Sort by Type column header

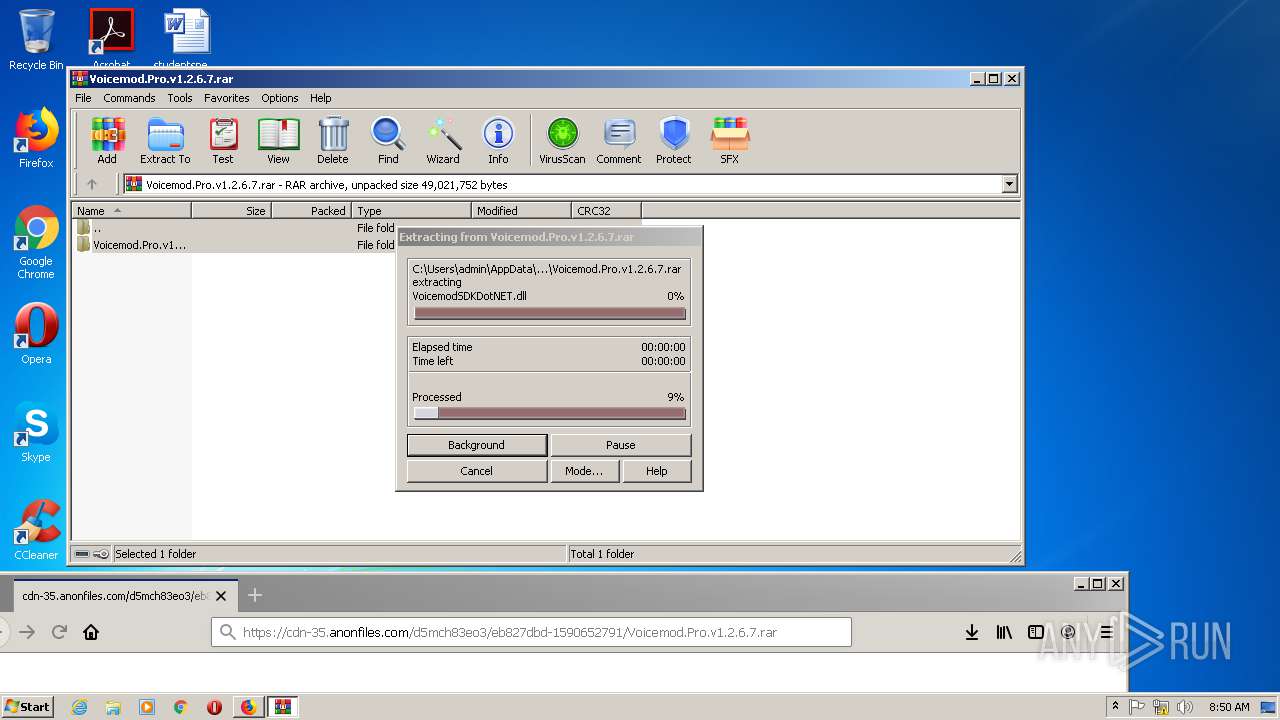tap(411, 210)
